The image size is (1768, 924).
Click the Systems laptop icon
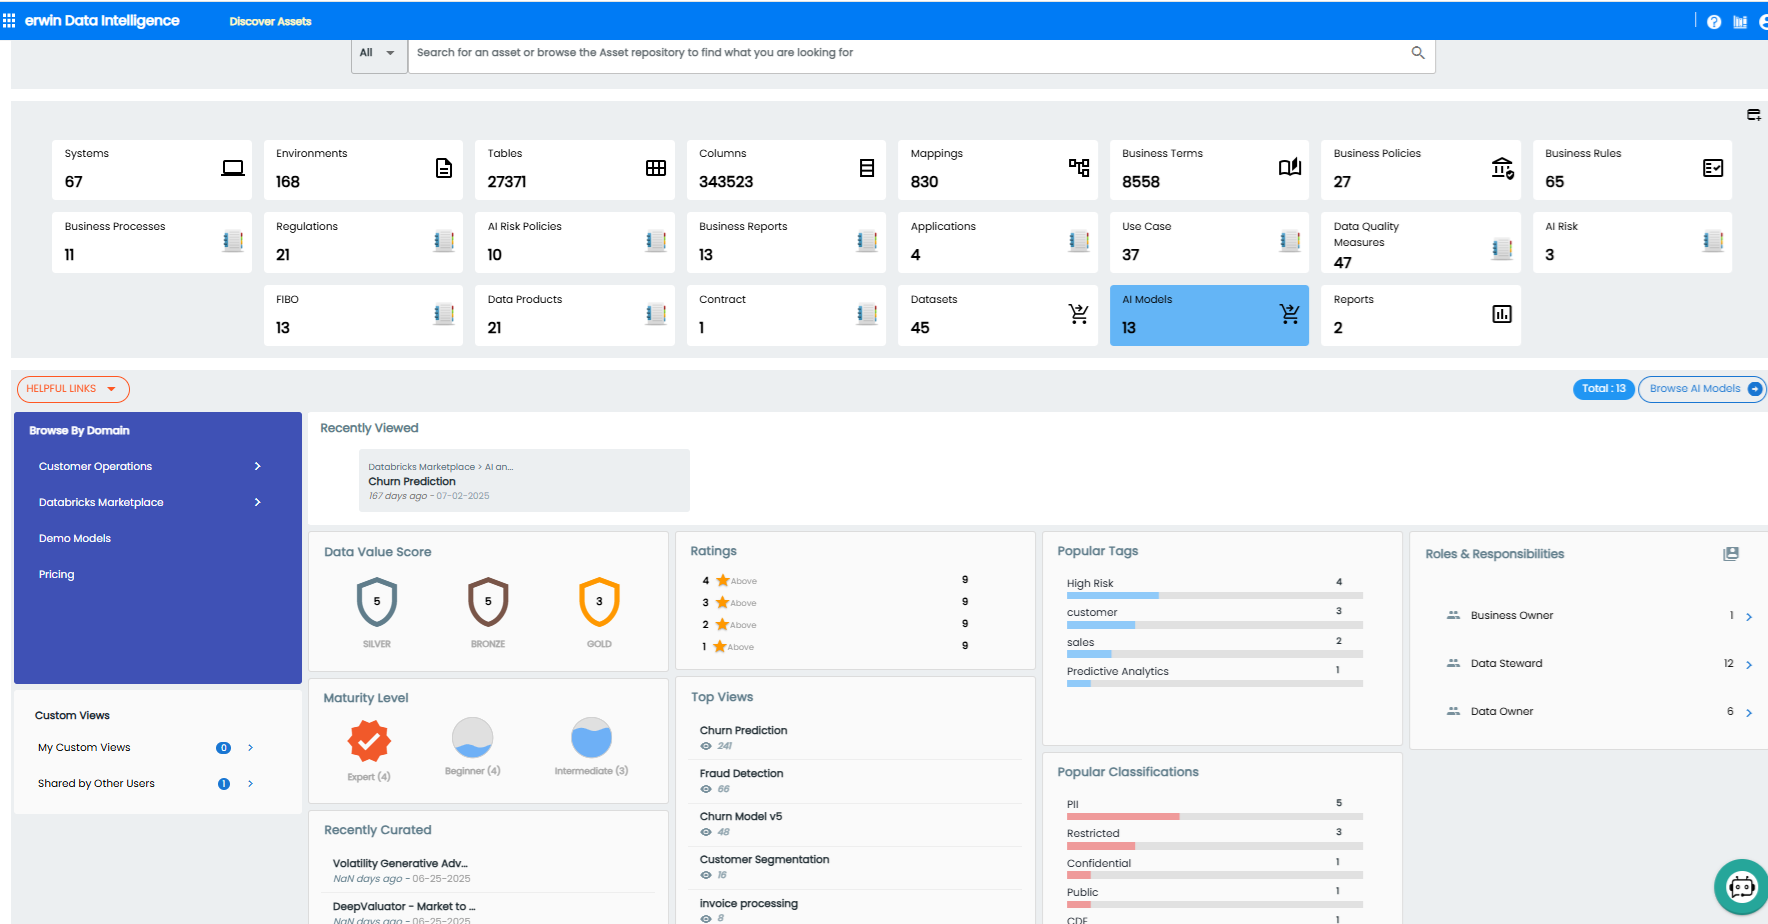[233, 168]
